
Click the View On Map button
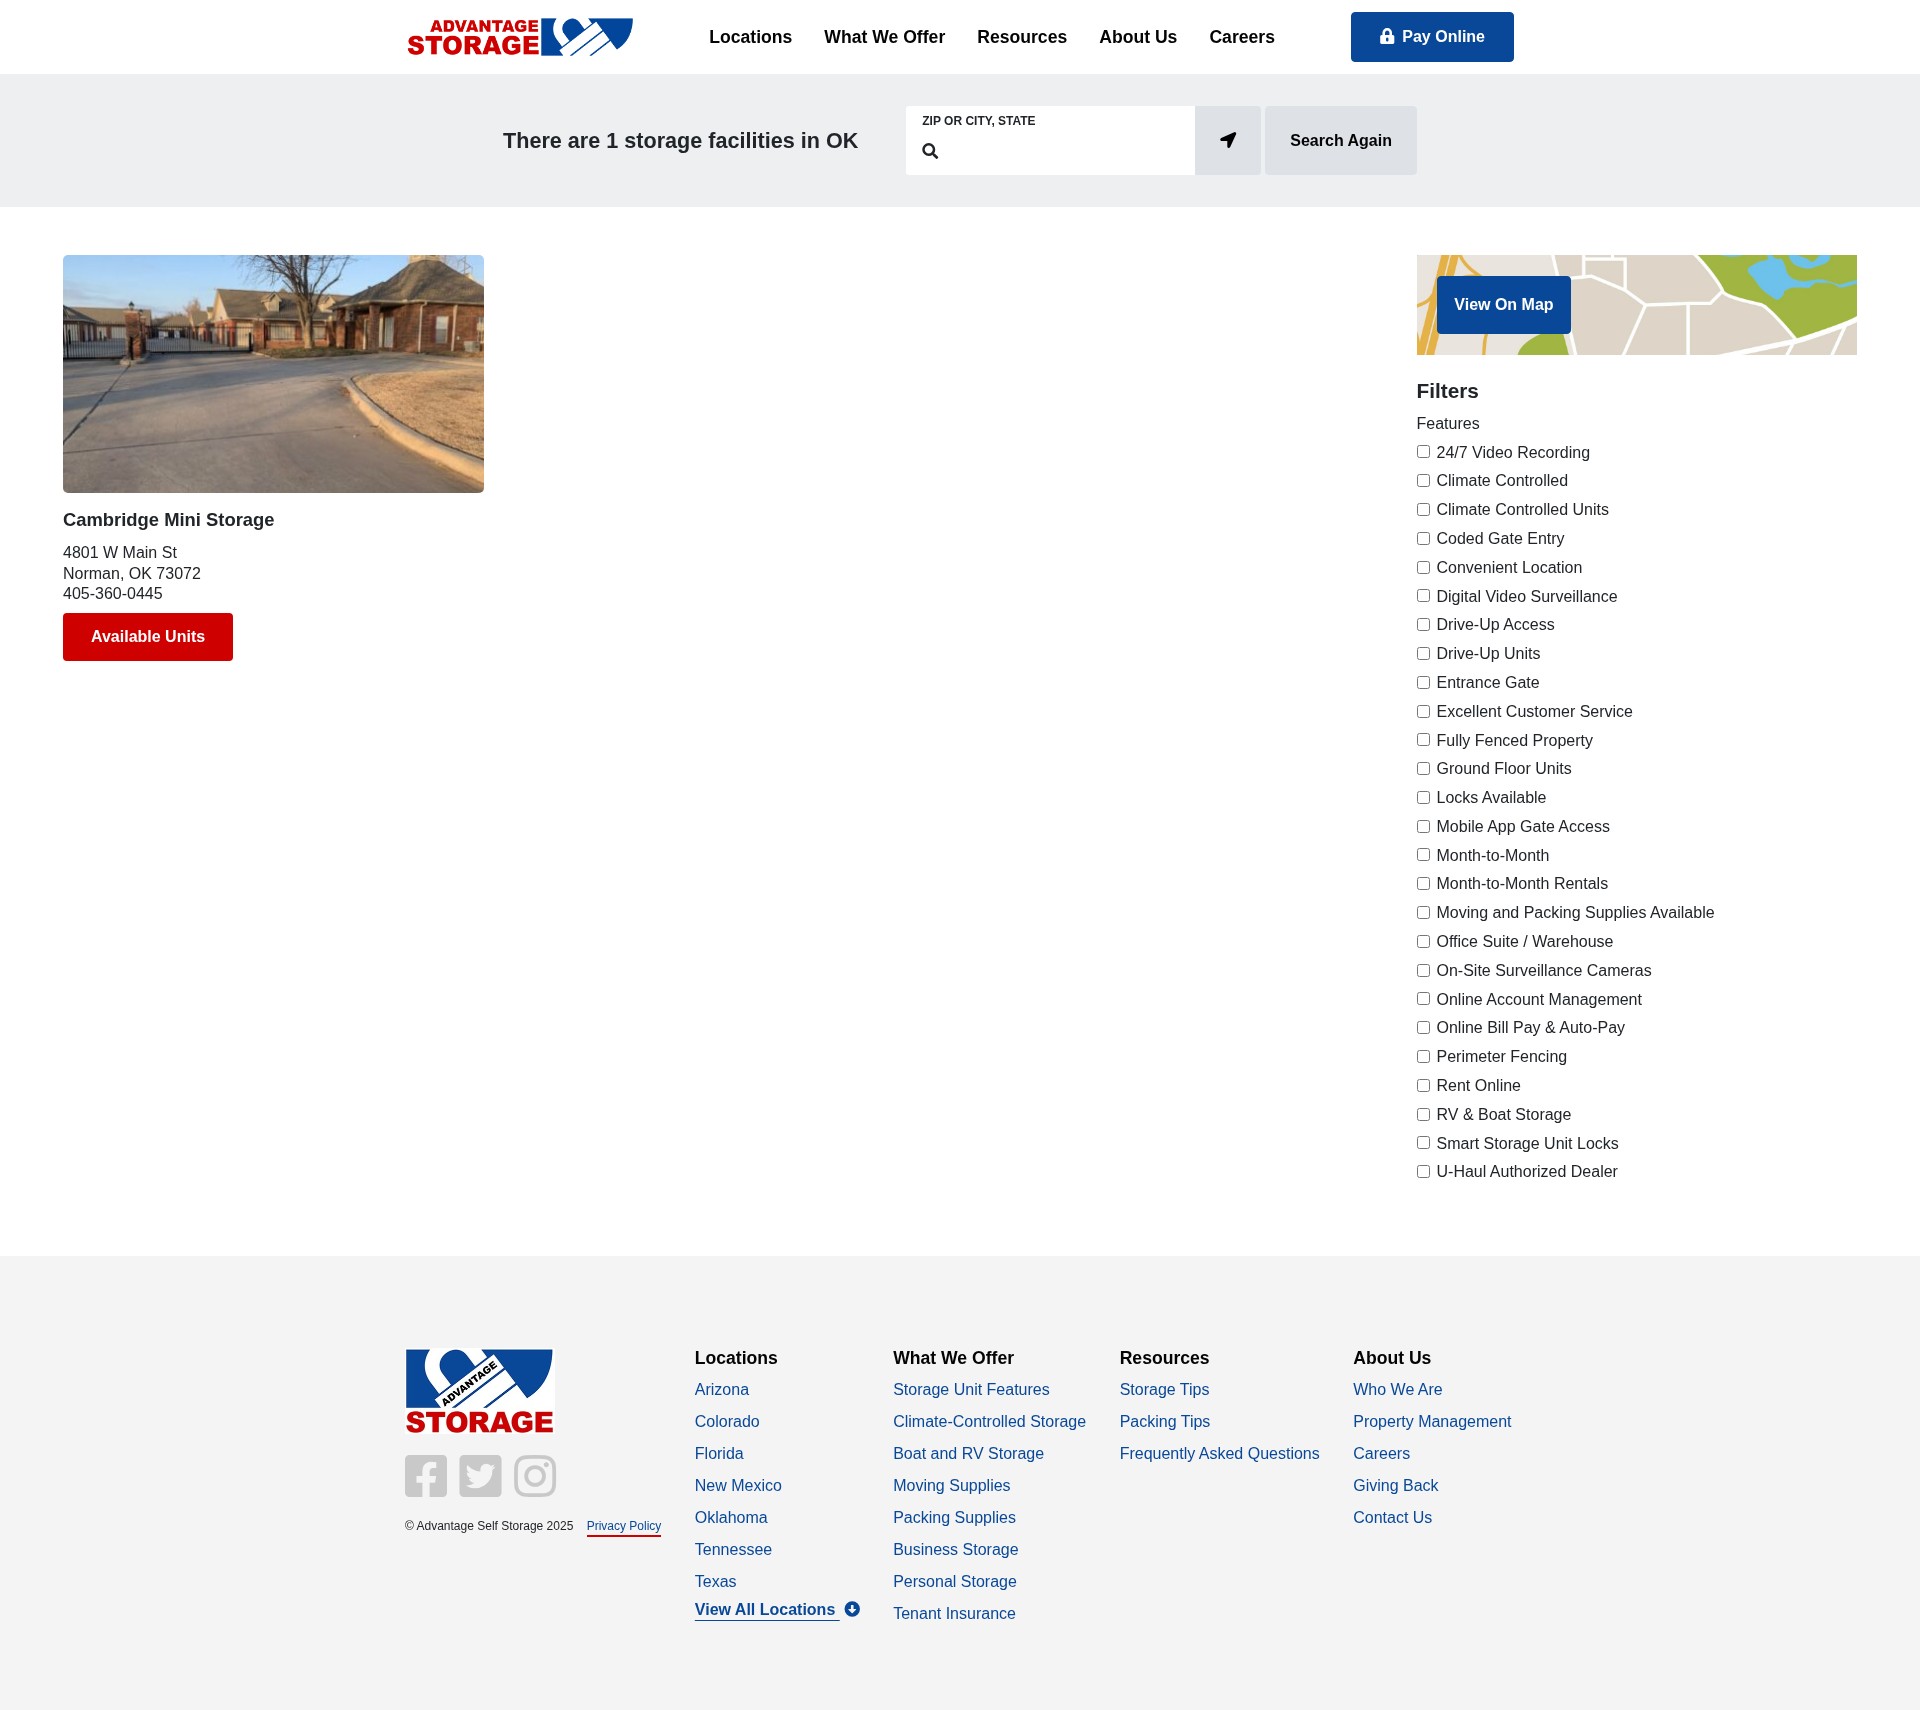coord(1504,305)
